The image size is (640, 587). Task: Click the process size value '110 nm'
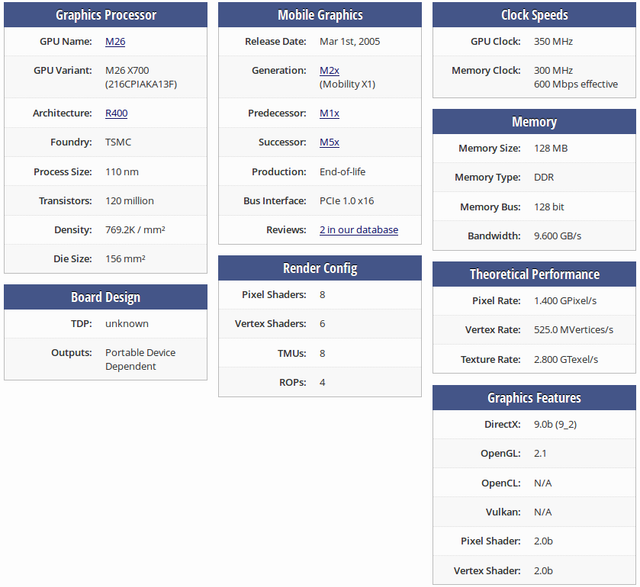[x=122, y=172]
